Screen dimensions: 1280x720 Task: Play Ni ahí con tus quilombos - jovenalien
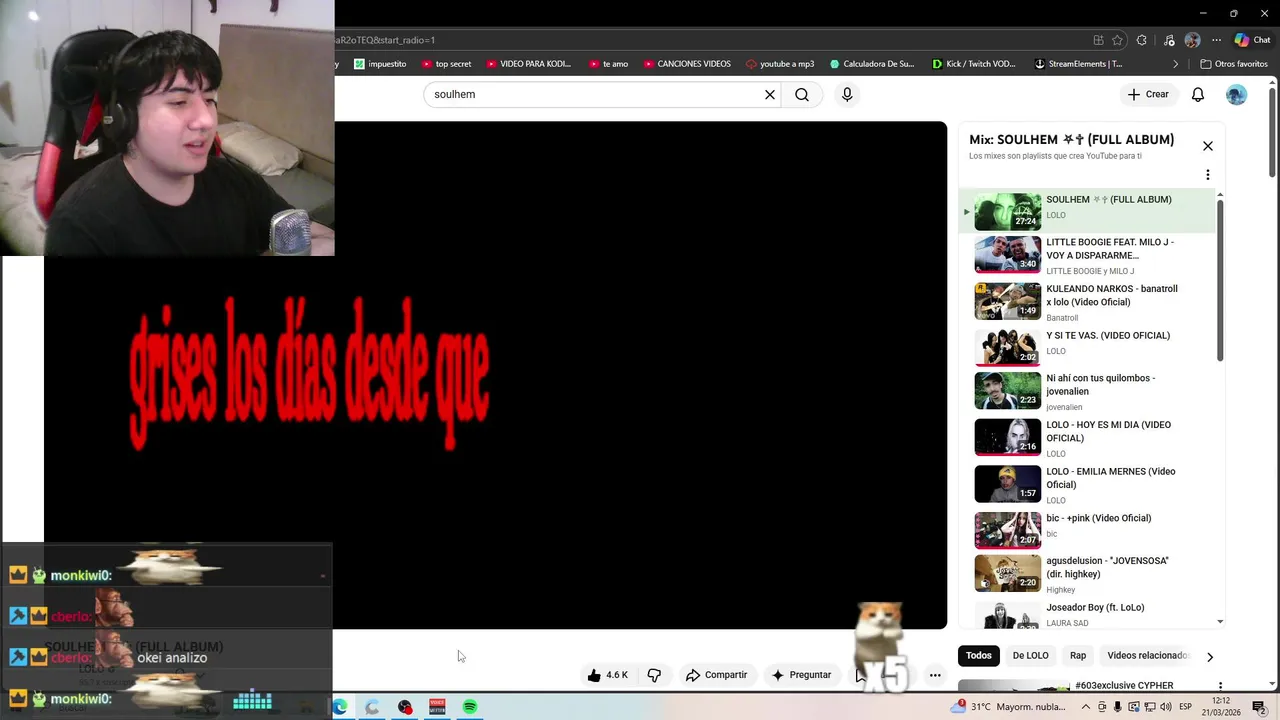point(1087,391)
